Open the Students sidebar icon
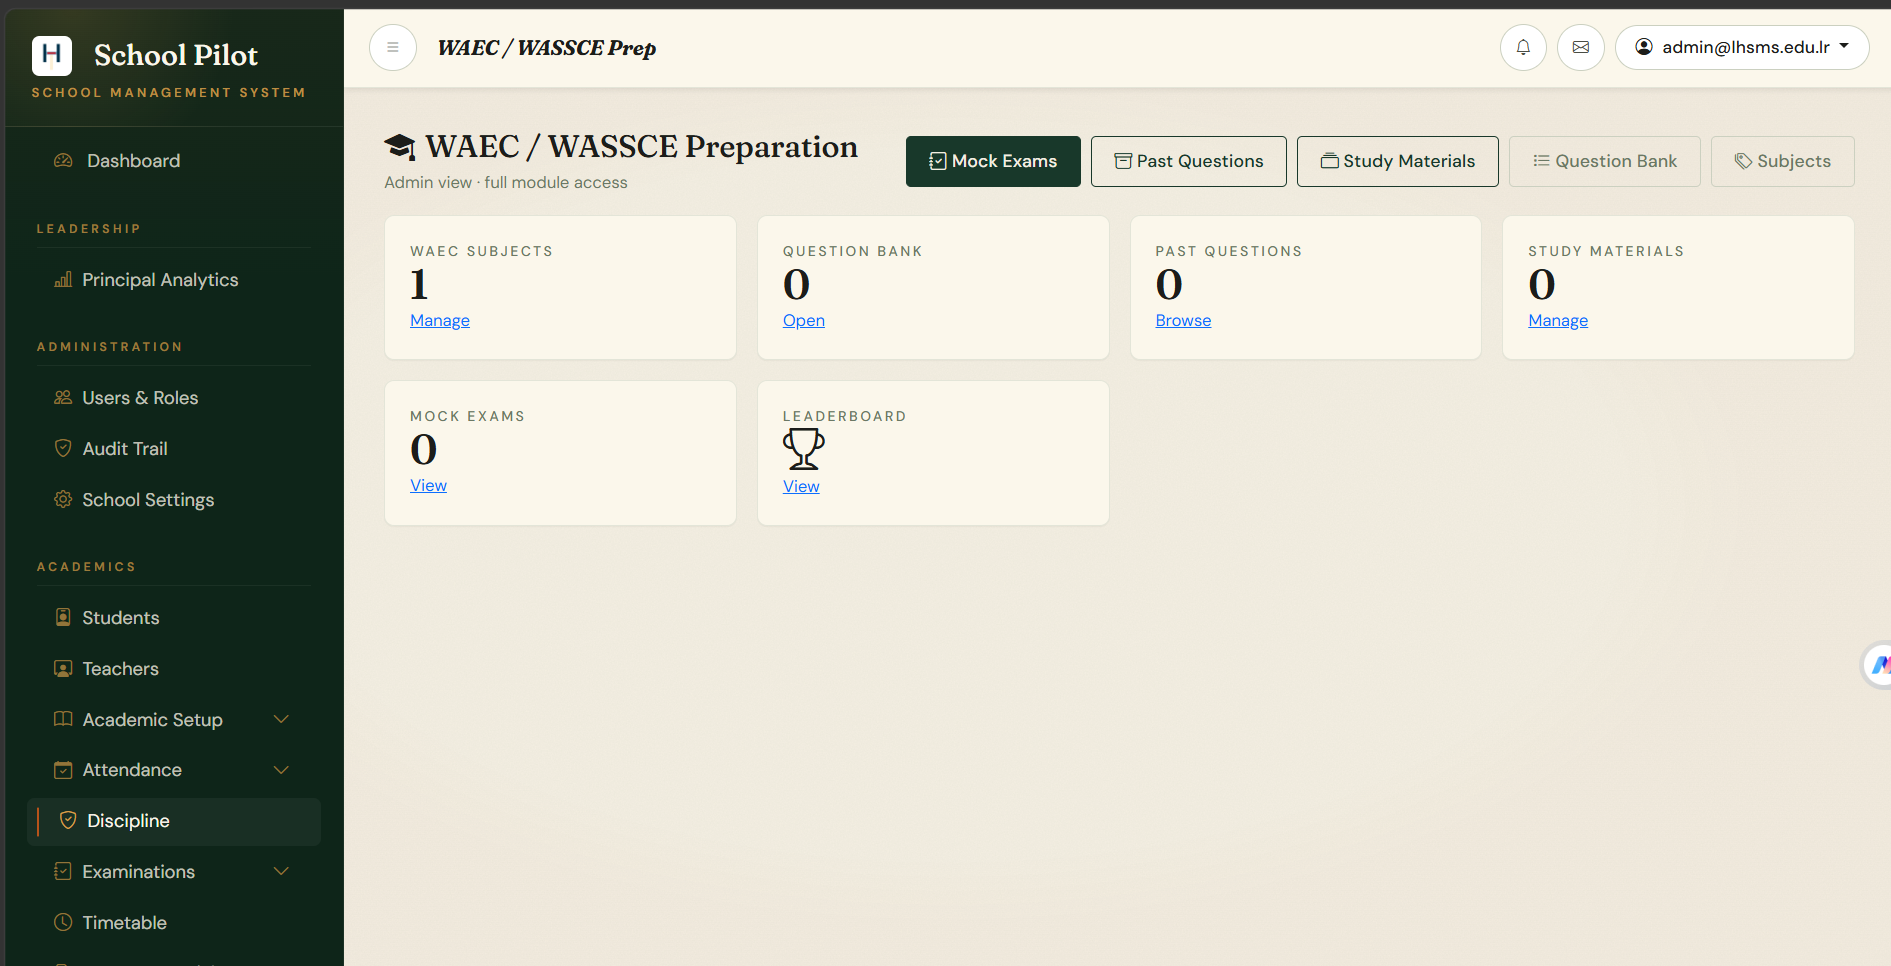 click(x=63, y=618)
